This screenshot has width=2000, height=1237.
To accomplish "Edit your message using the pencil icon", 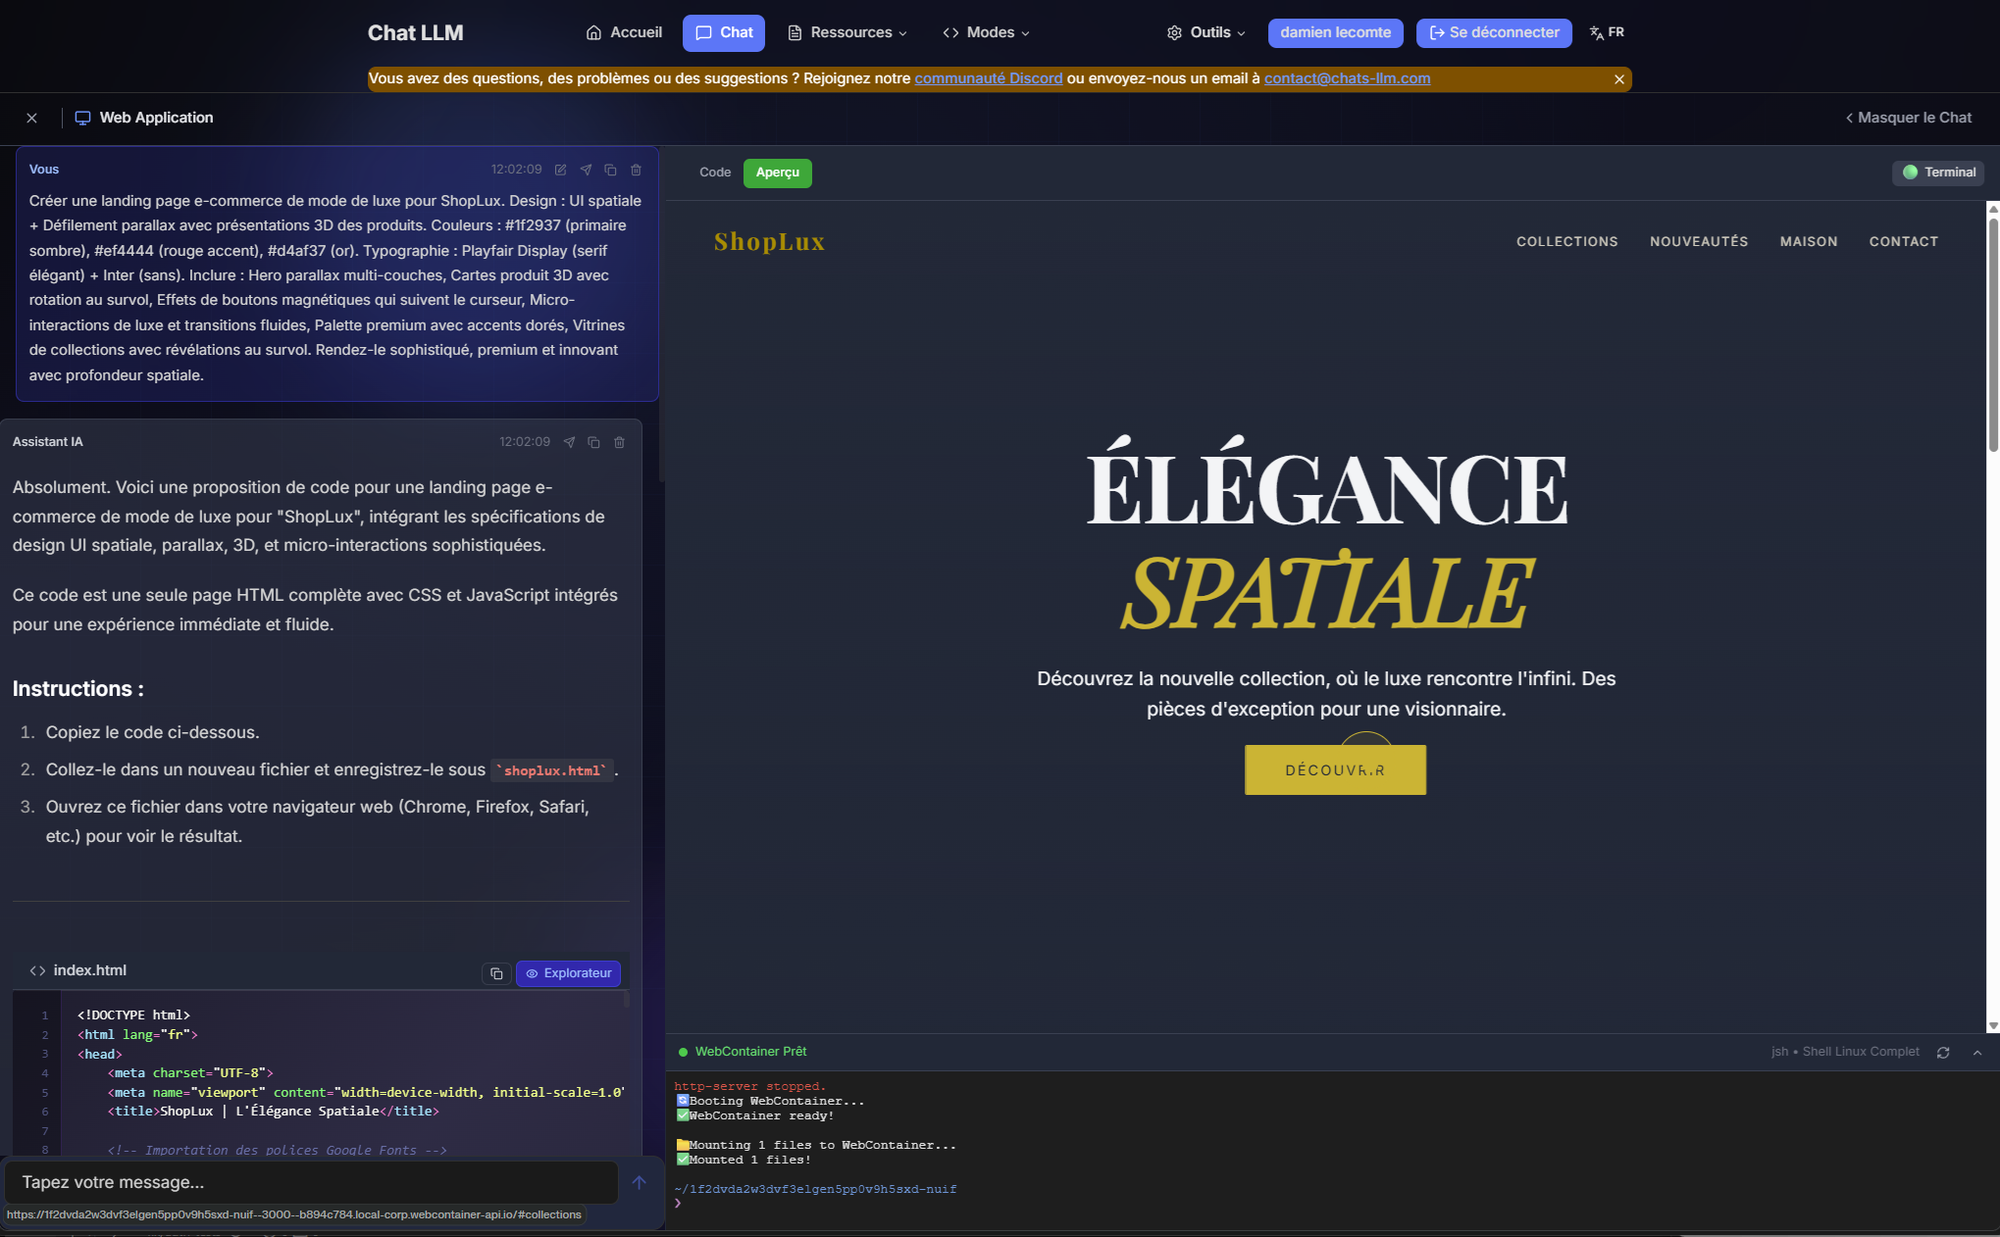I will point(560,169).
